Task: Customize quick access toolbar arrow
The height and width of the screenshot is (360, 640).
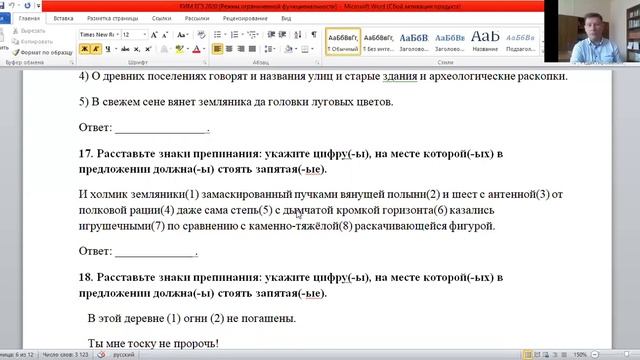Action: click(38, 6)
